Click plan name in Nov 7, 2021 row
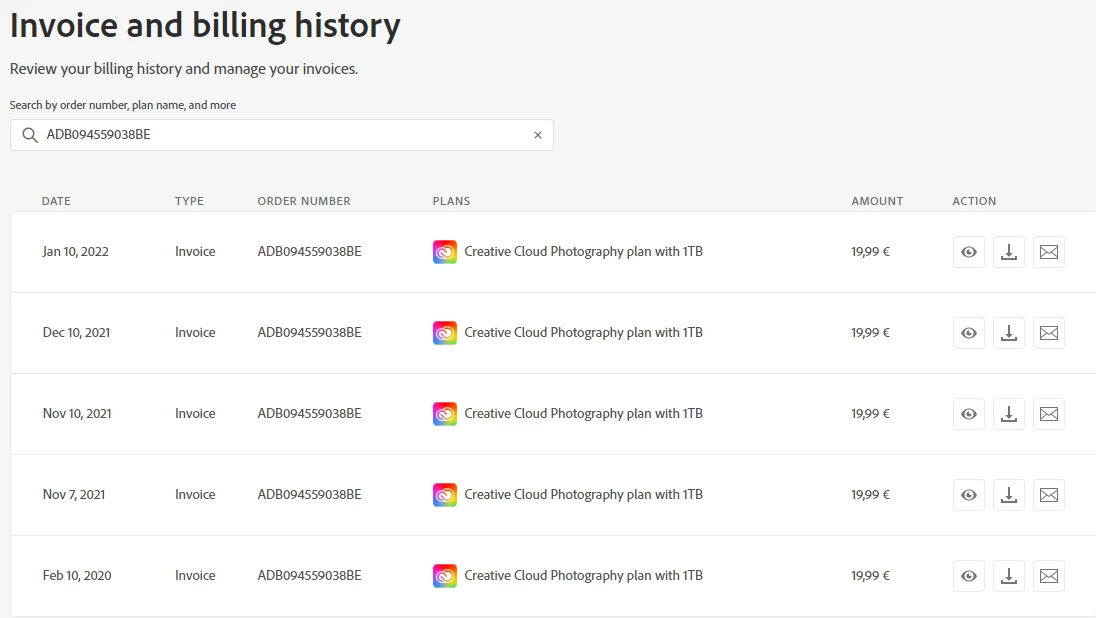This screenshot has height=618, width=1096. pos(584,495)
